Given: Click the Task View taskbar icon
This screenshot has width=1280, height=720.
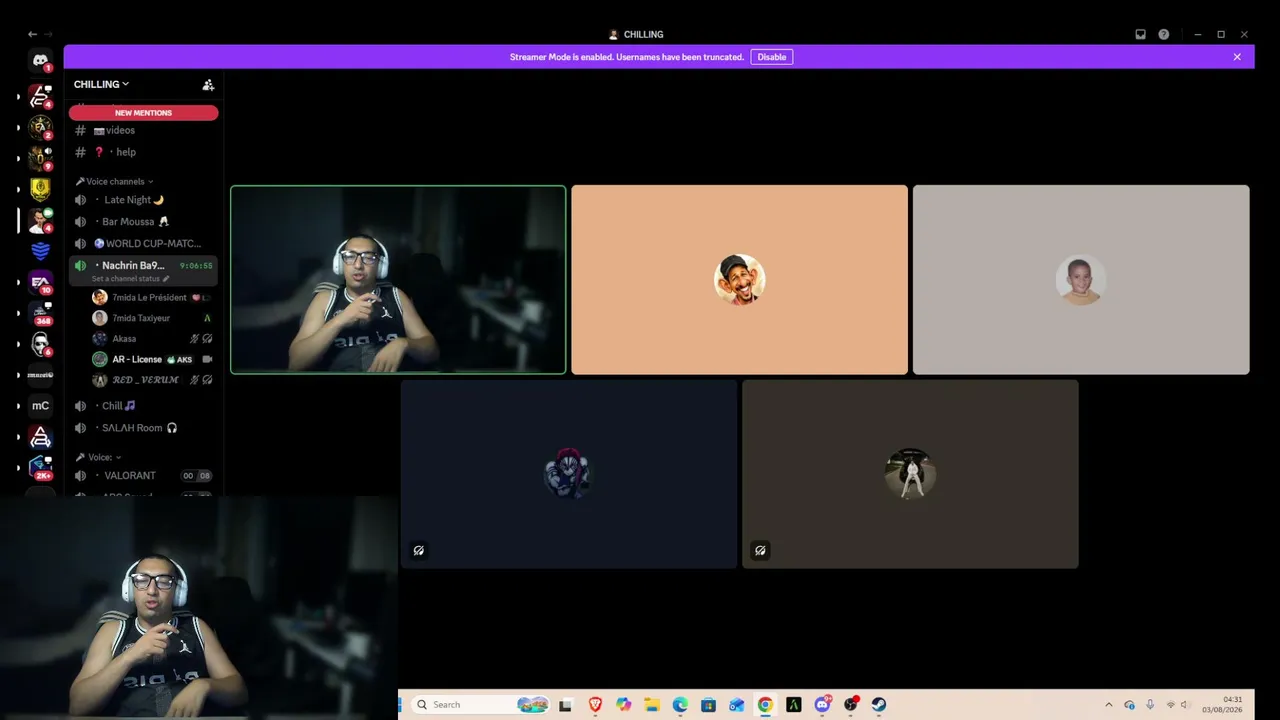Looking at the screenshot, I should 565,704.
